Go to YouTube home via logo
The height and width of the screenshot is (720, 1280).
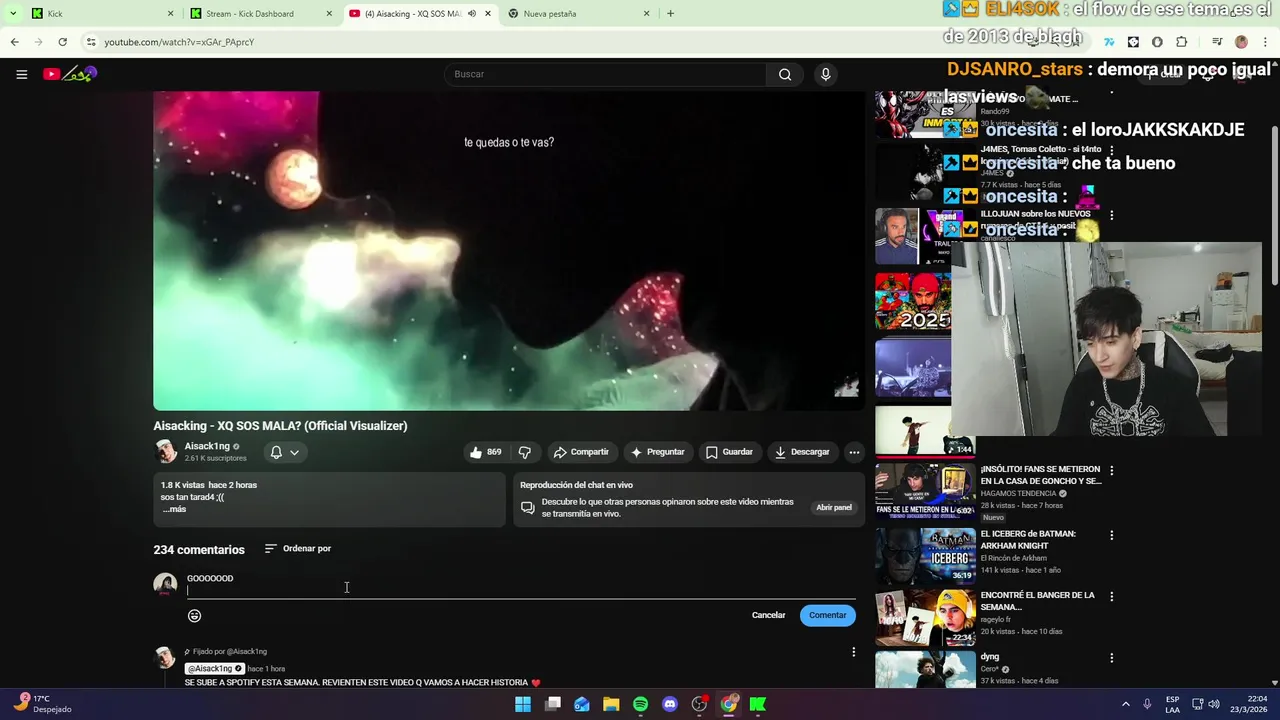click(70, 74)
